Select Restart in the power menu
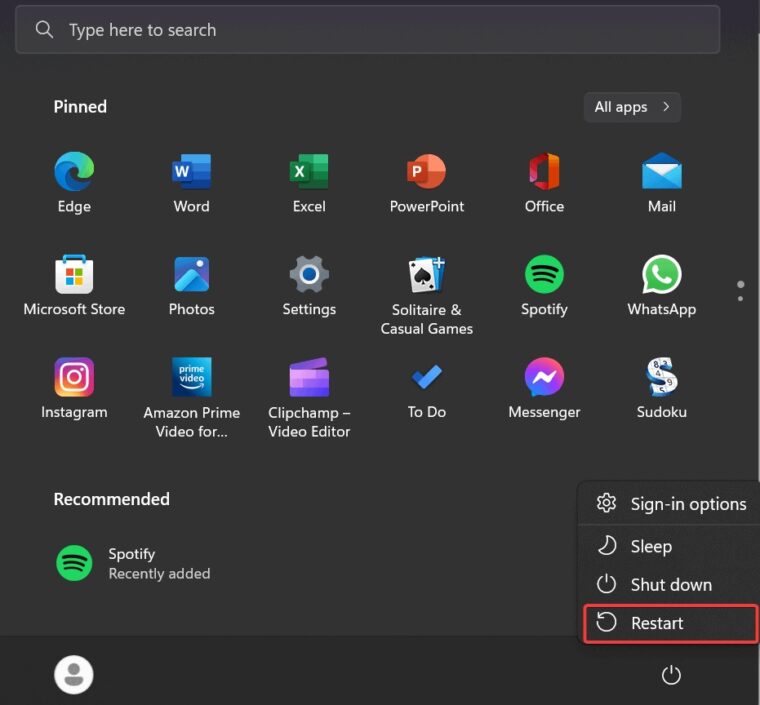760x705 pixels. (671, 623)
